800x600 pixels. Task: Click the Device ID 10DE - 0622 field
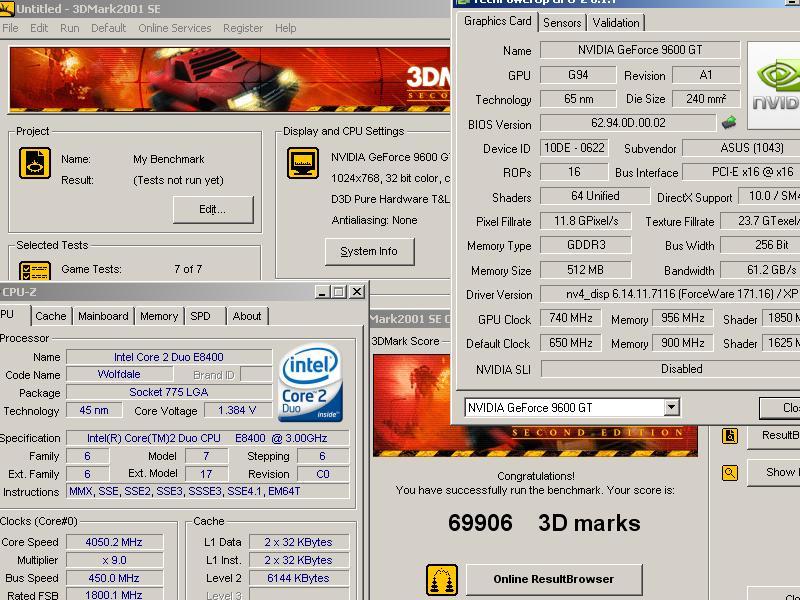574,148
